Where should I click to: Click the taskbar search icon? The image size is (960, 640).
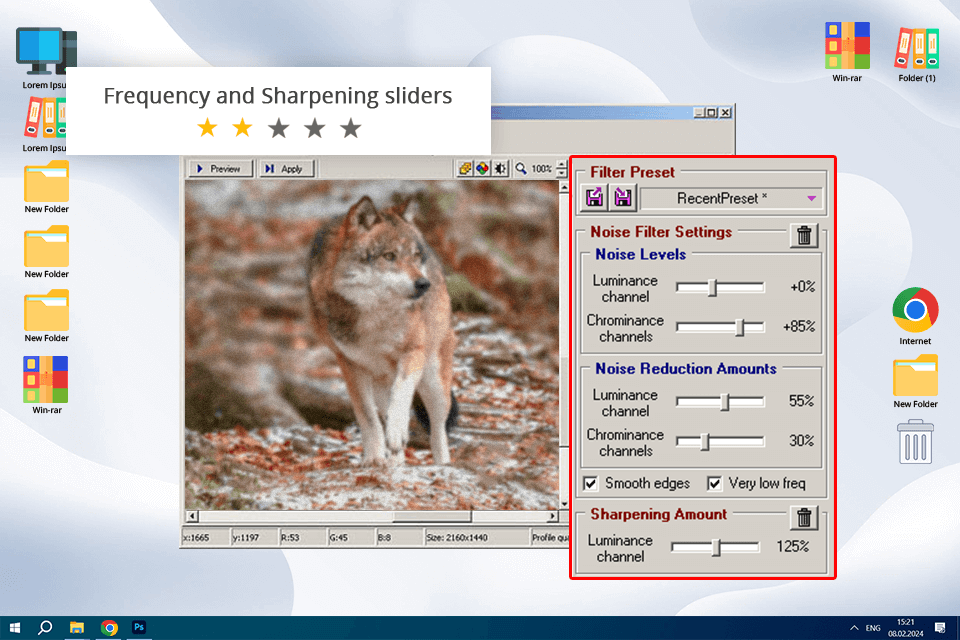point(45,628)
